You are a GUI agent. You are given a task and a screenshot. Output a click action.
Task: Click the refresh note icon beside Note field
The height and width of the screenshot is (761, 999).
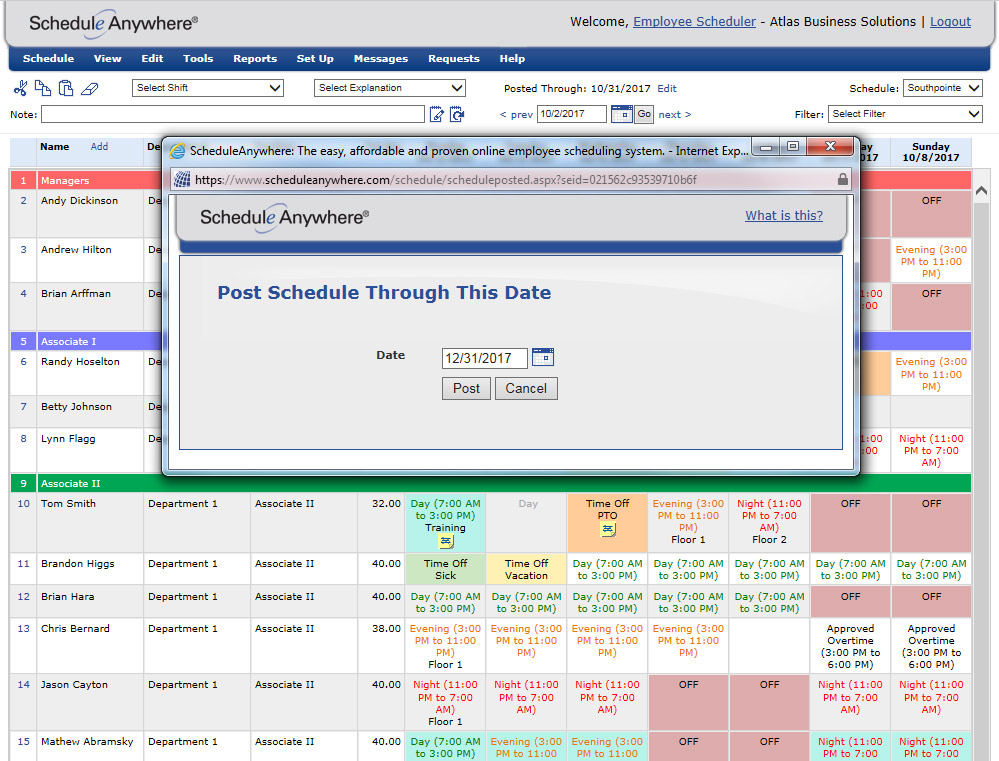coord(457,114)
